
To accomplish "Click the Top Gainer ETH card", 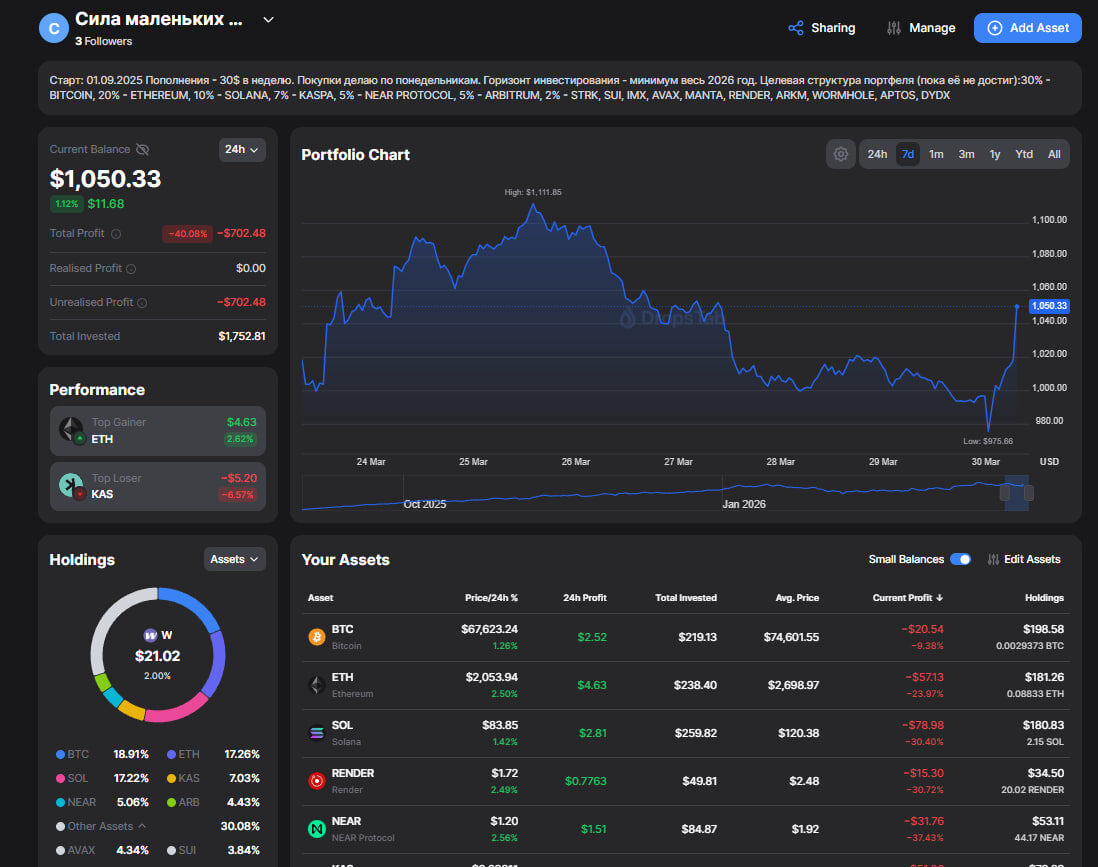I will pyautogui.click(x=158, y=431).
